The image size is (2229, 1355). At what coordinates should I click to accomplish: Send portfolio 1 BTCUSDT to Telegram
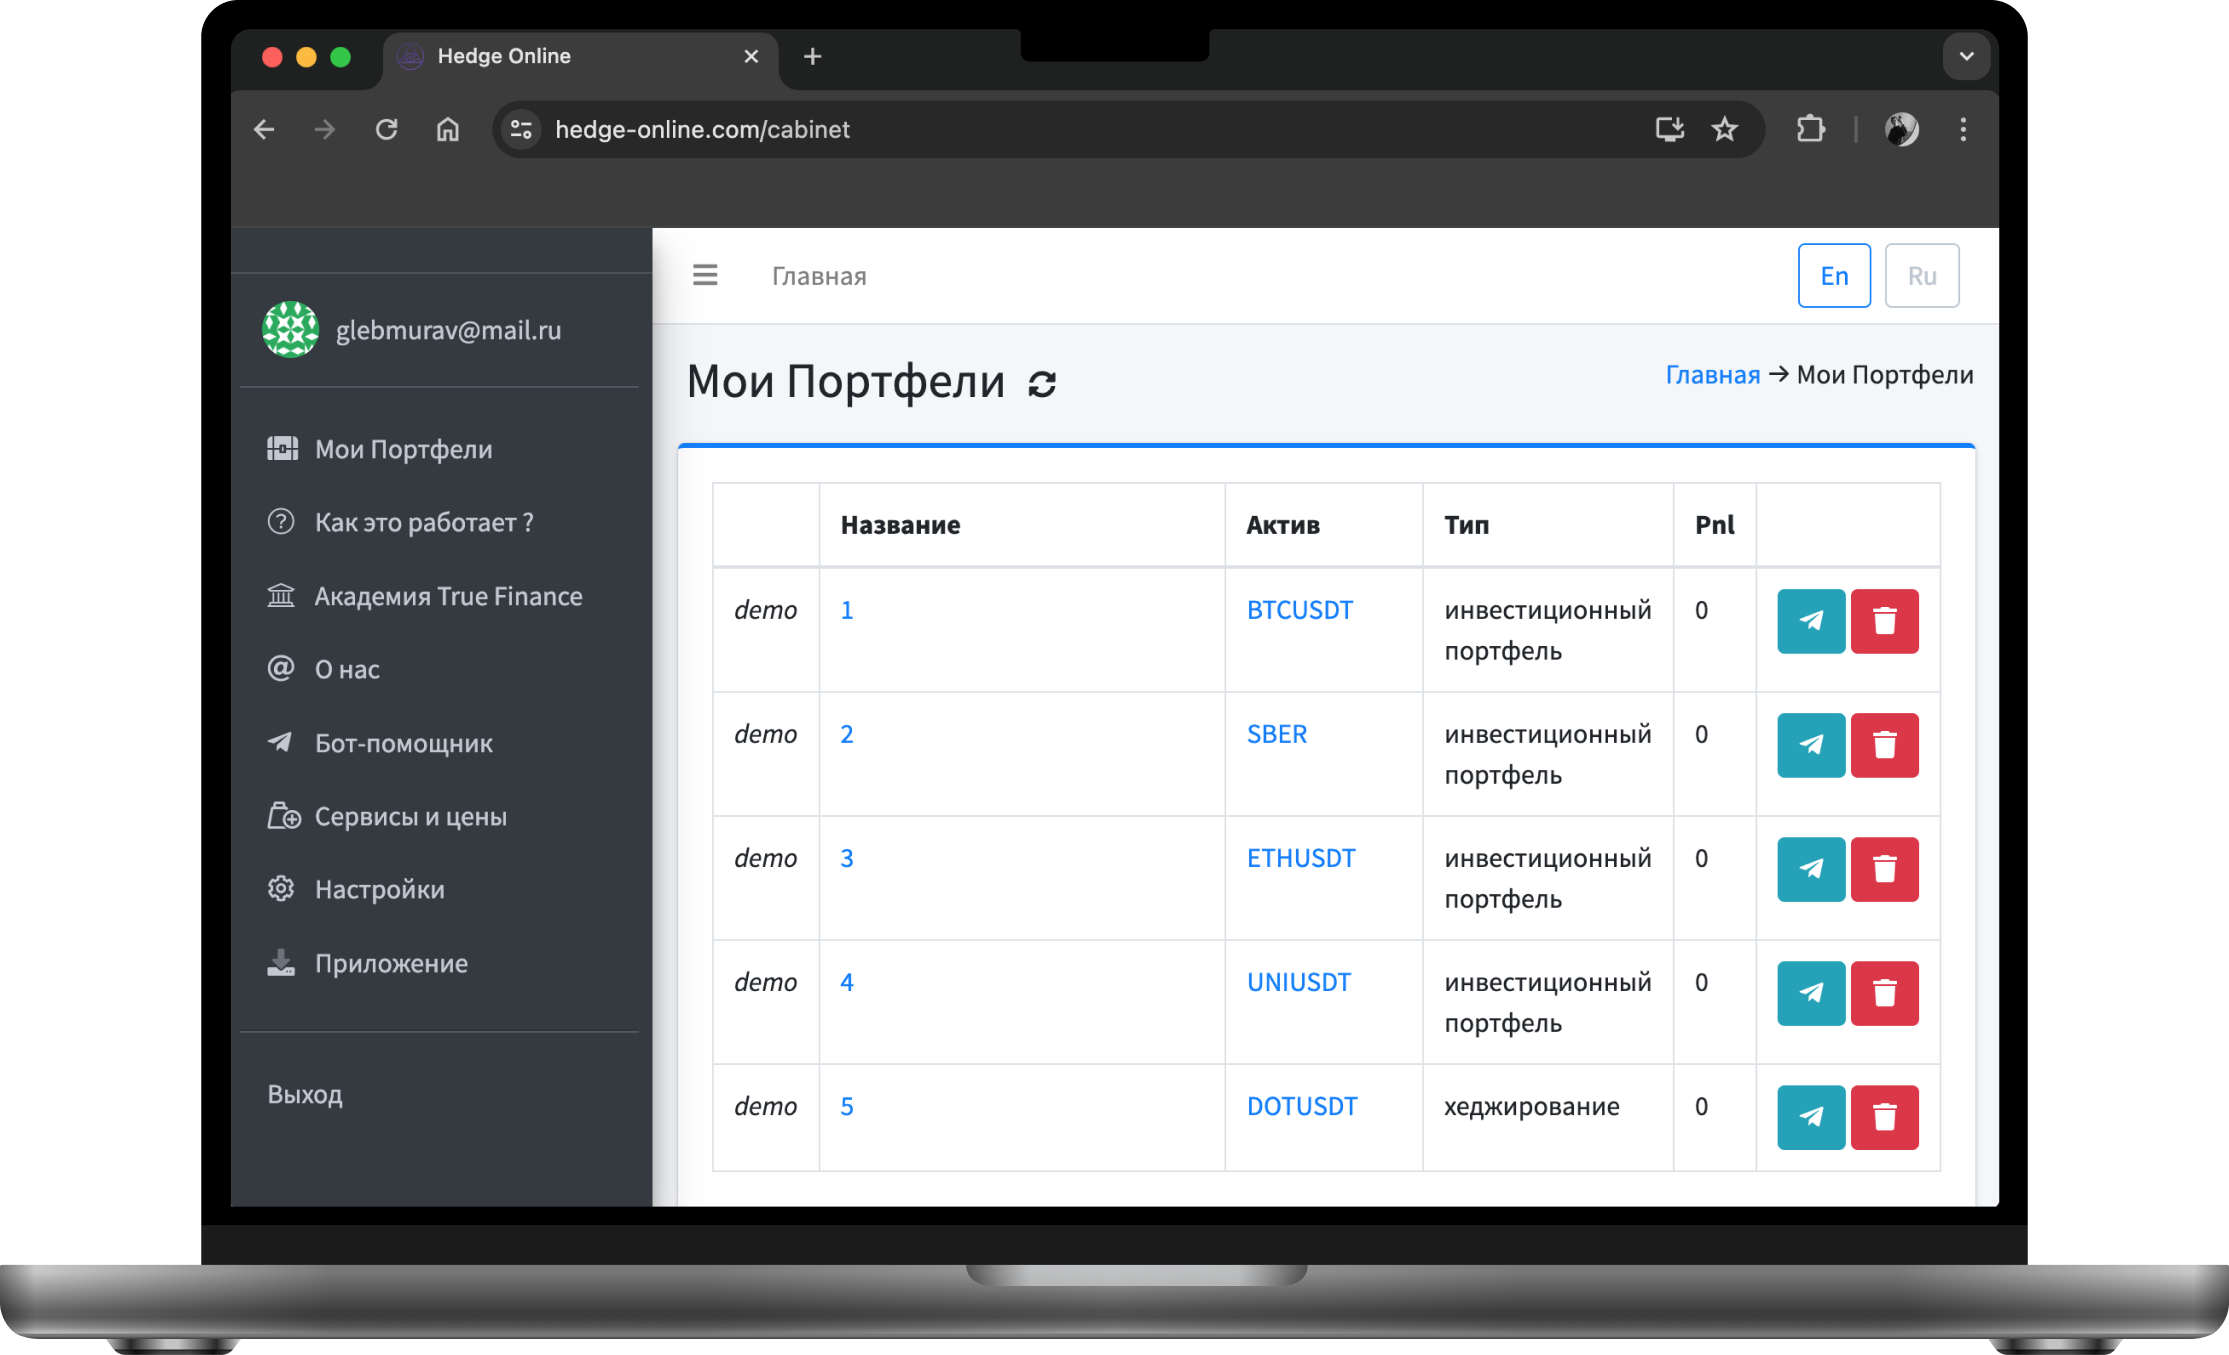[1811, 621]
